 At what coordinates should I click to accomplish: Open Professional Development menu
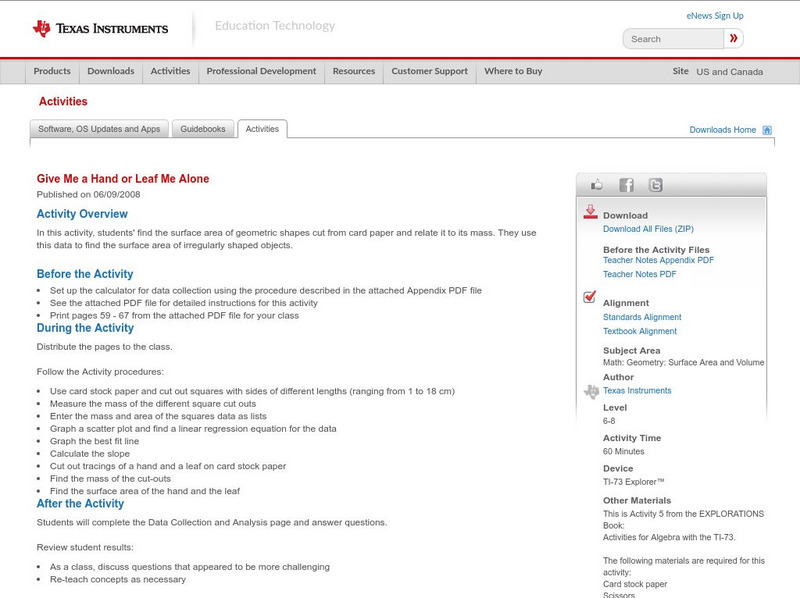point(261,71)
